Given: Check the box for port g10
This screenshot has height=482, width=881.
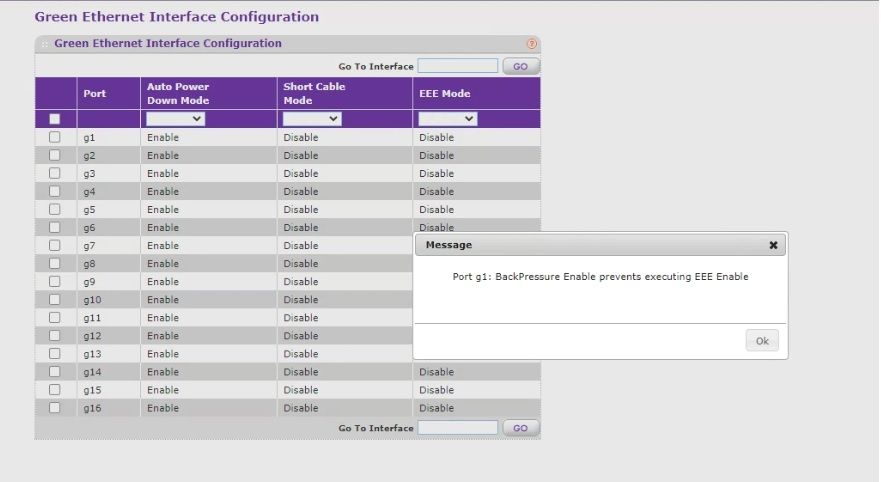Looking at the screenshot, I should (55, 299).
